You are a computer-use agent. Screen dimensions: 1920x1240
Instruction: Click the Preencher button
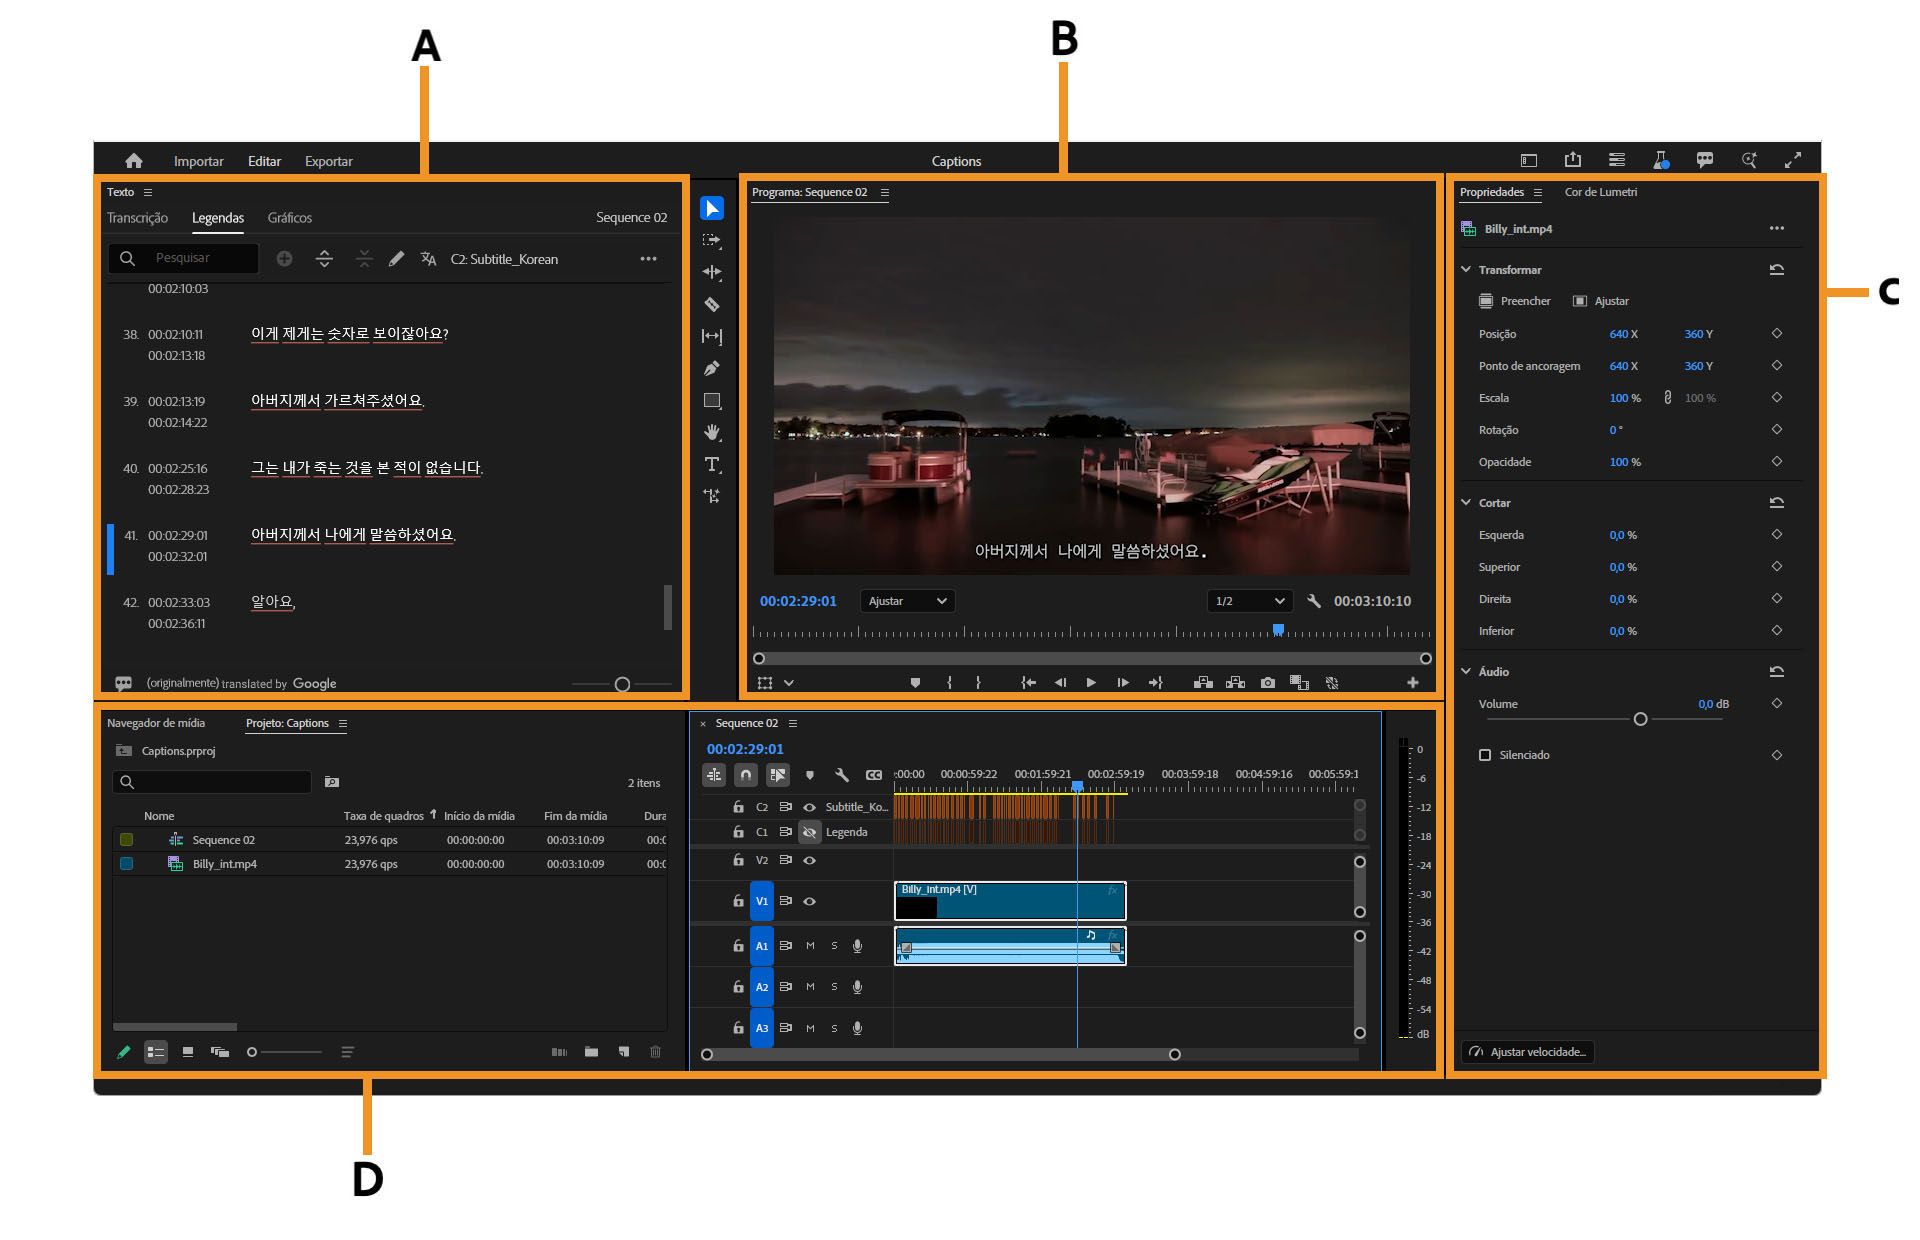1514,301
